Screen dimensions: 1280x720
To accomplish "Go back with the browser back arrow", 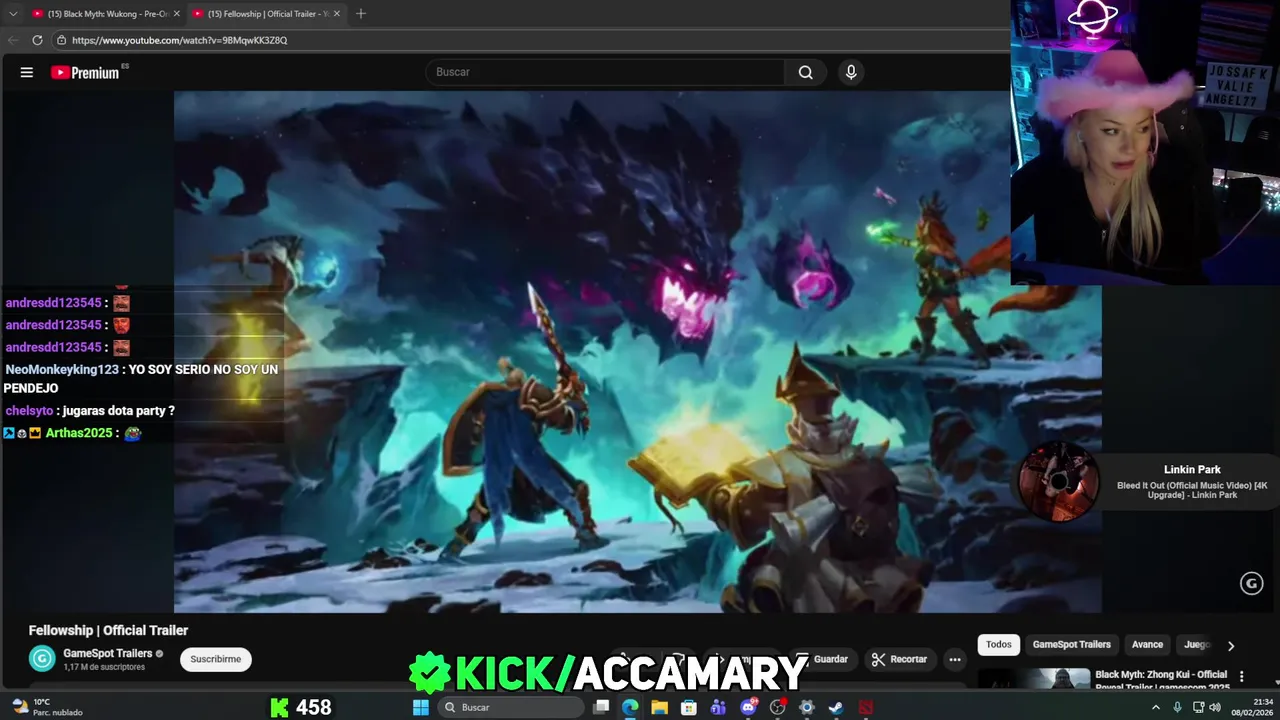I will coord(13,40).
